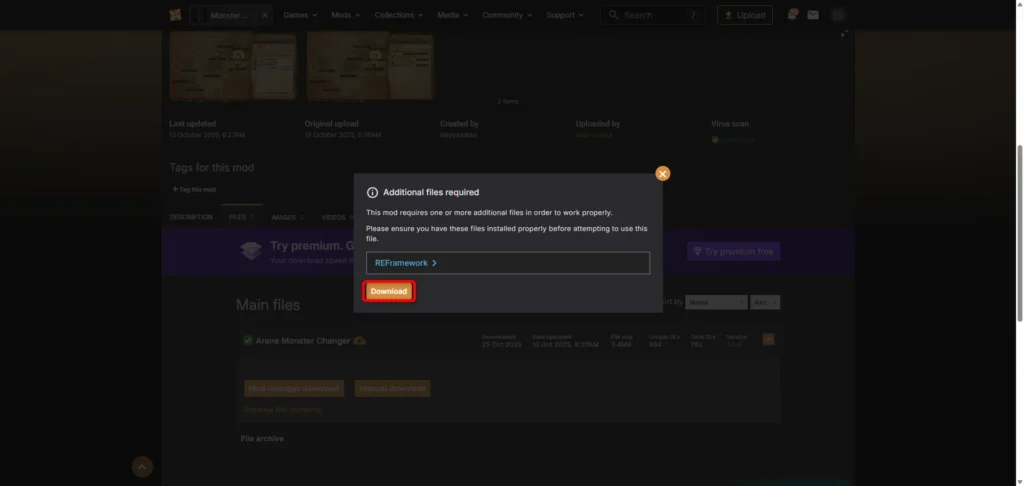Open the Collections dropdown menu

(398, 15)
